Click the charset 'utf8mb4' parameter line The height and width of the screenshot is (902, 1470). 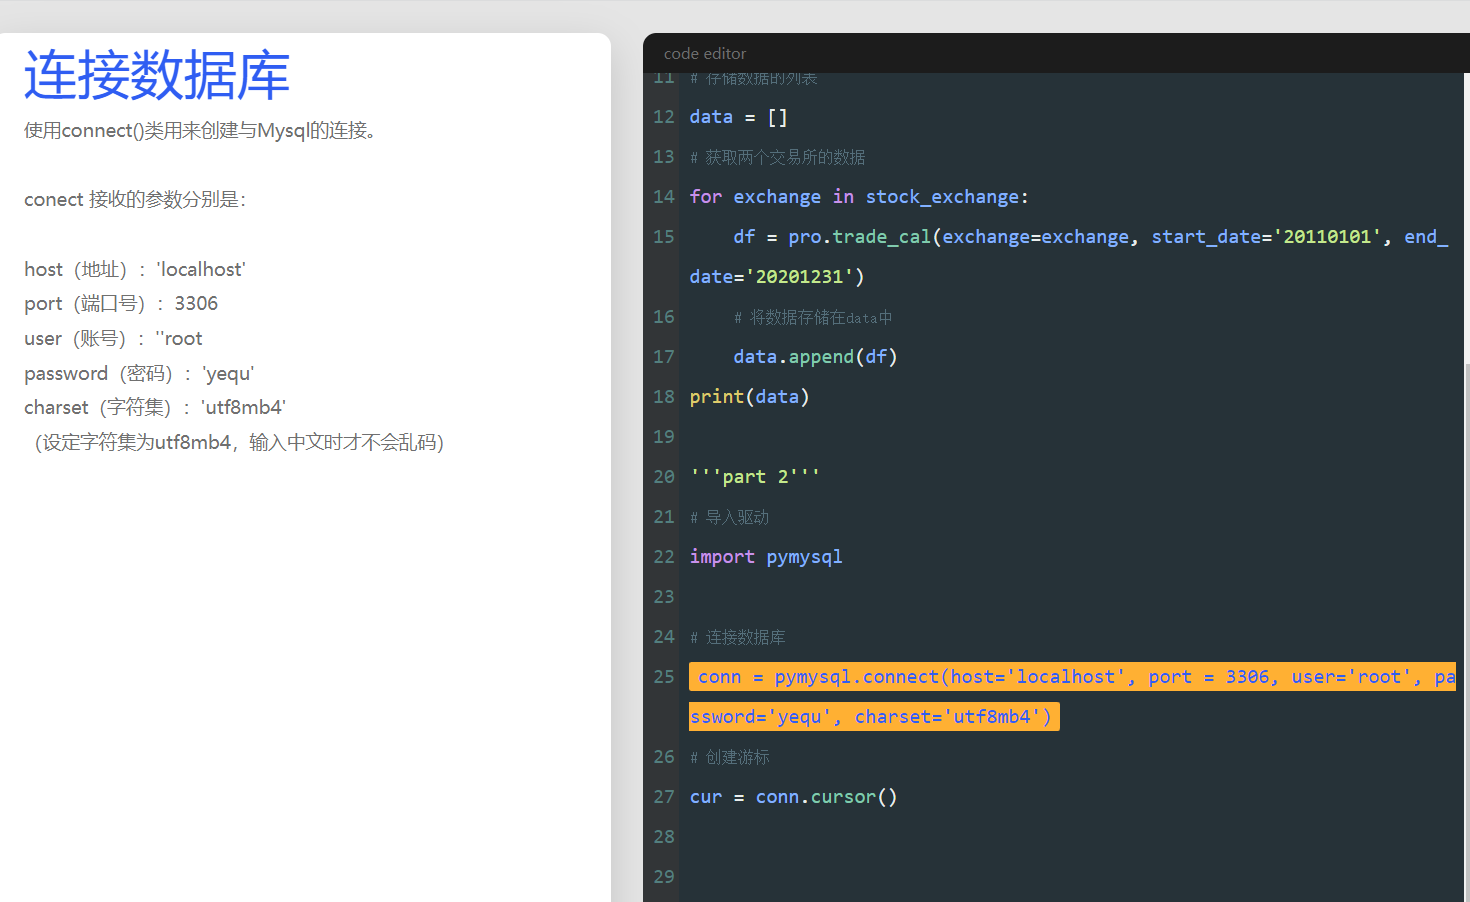tap(155, 407)
